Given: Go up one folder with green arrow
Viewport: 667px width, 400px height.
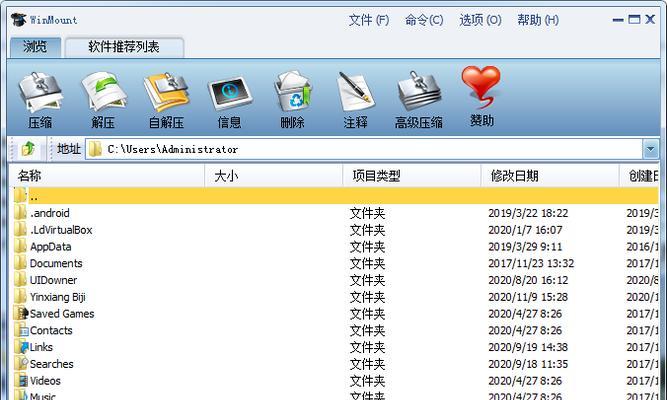Looking at the screenshot, I should point(28,149).
